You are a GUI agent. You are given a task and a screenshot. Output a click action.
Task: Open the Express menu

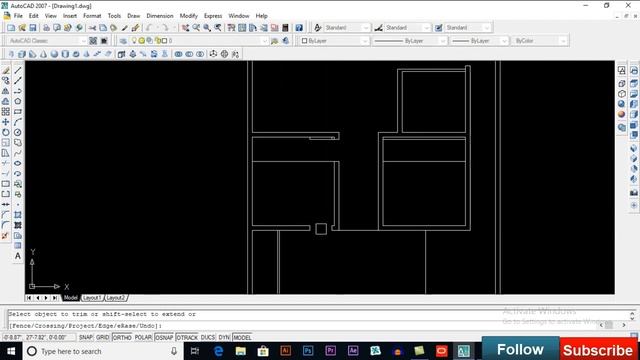(x=213, y=16)
